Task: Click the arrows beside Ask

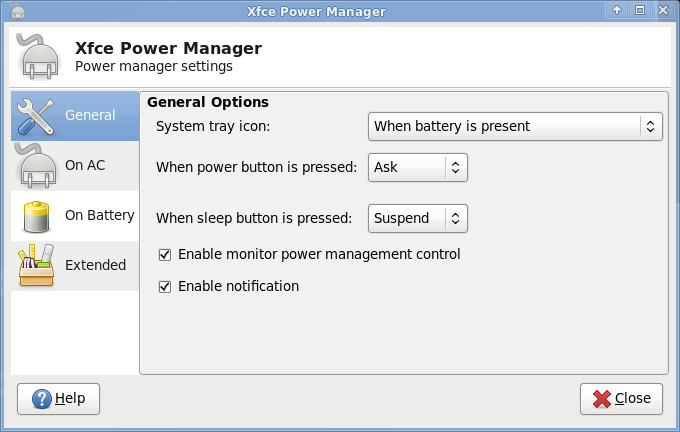Action: click(x=455, y=167)
